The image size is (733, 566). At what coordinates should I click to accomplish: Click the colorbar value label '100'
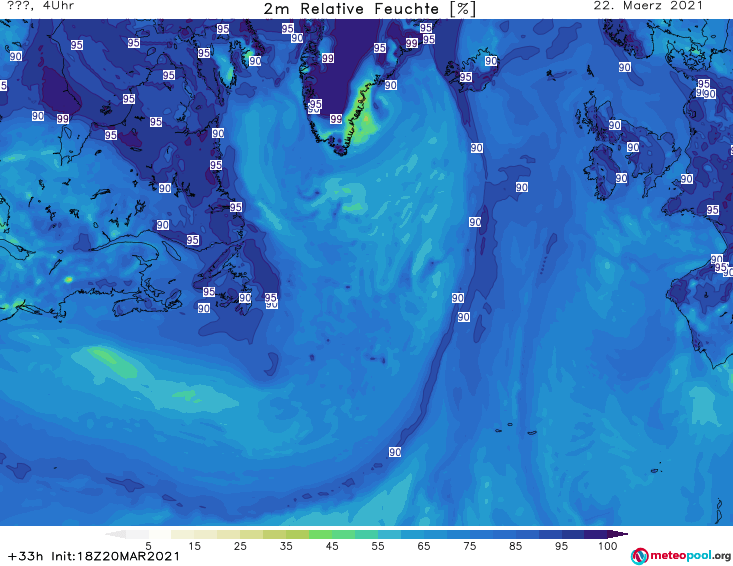(x=608, y=546)
